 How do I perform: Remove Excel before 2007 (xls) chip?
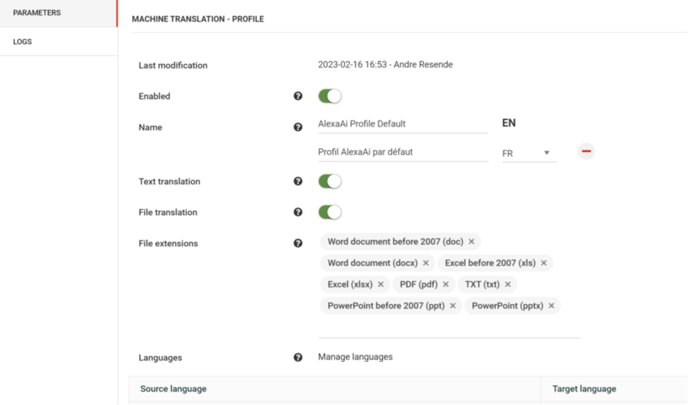pyautogui.click(x=544, y=263)
